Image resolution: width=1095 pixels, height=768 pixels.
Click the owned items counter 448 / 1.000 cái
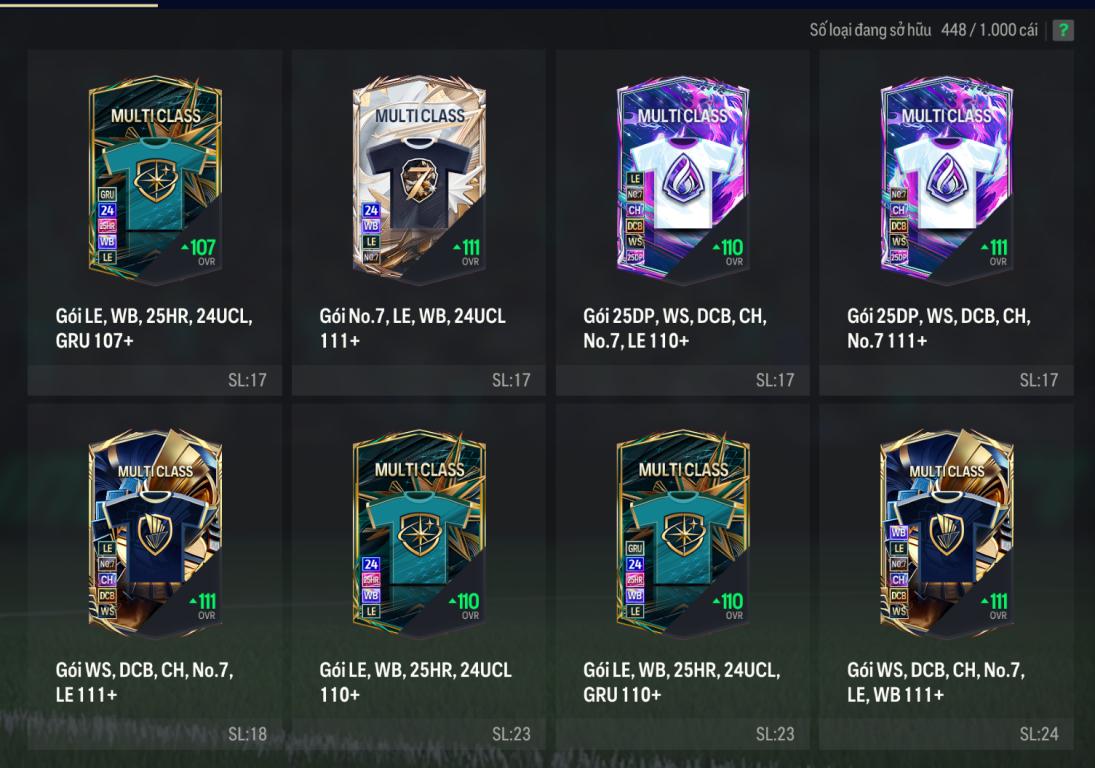coord(989,30)
